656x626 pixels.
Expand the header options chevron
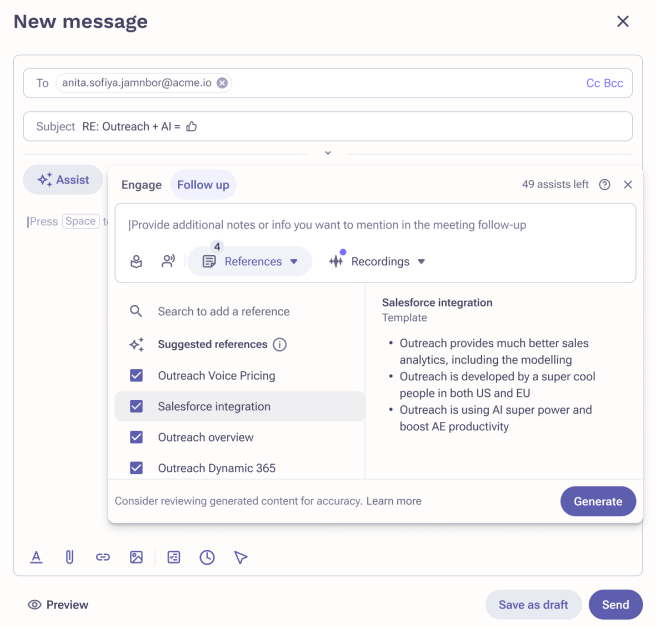[328, 153]
